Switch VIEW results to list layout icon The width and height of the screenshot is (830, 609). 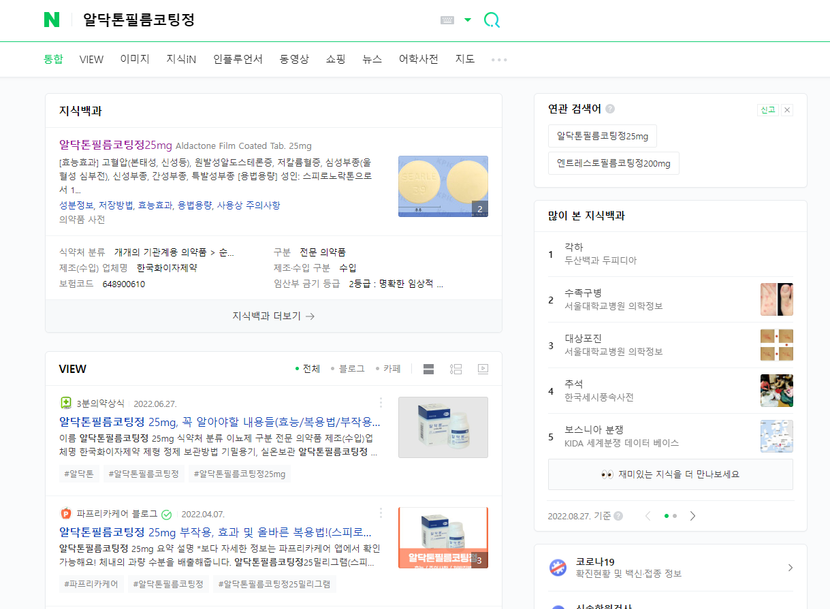coord(429,369)
